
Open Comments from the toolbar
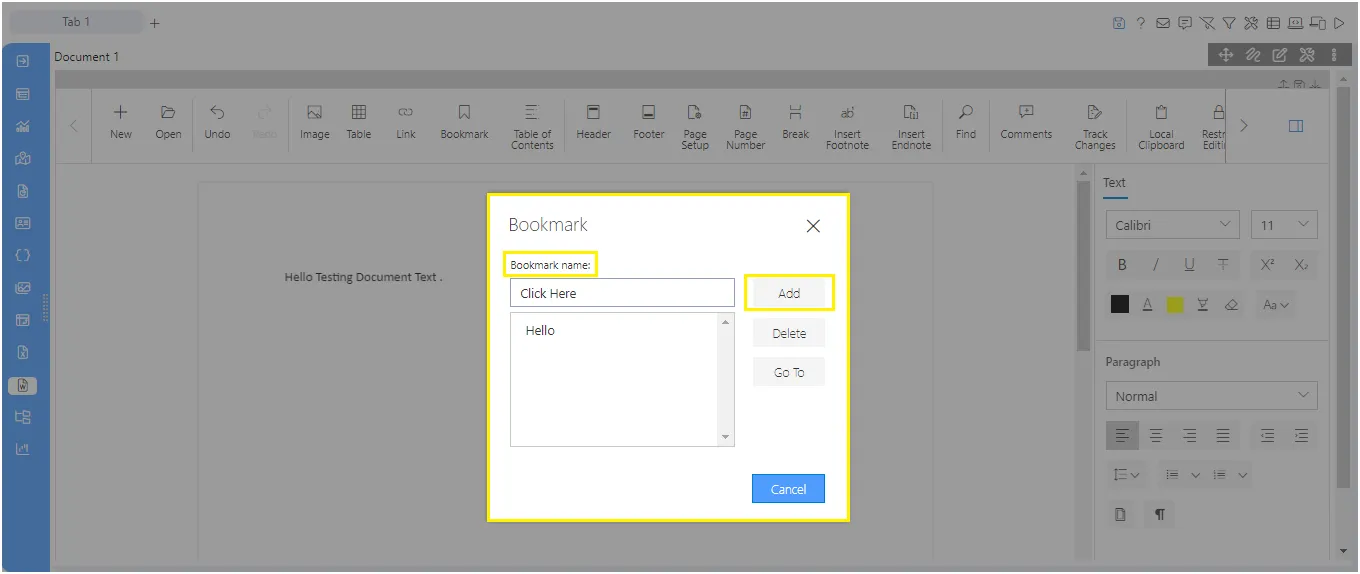[1026, 124]
